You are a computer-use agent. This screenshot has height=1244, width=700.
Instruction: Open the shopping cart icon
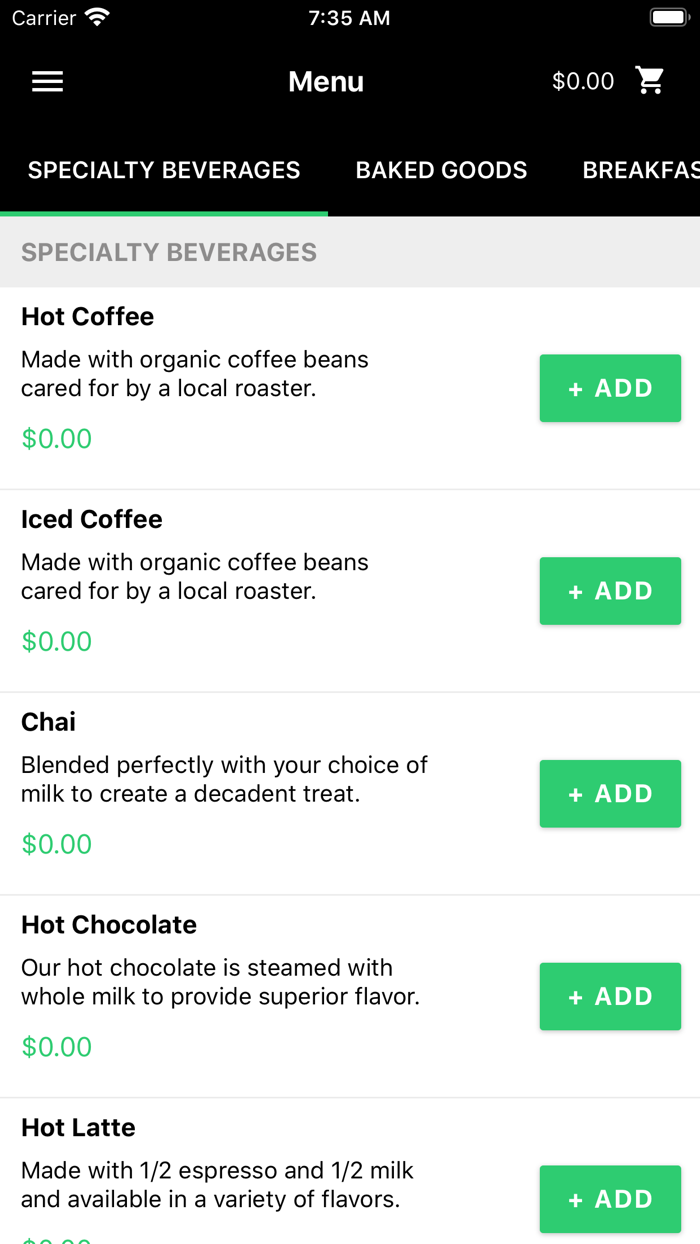650,81
